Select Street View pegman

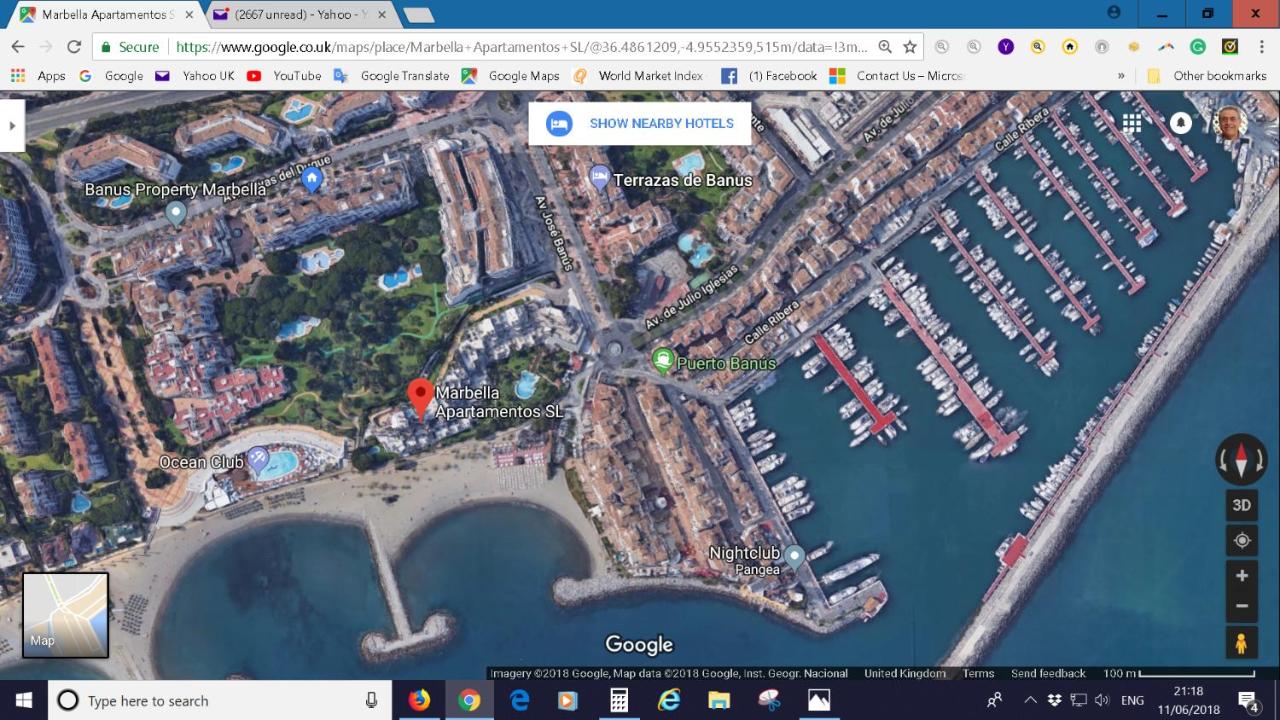coord(1241,643)
